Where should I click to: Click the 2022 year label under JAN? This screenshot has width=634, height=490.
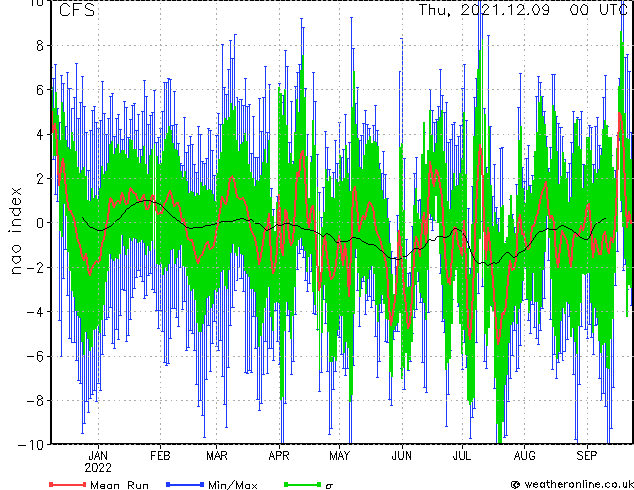pyautogui.click(x=98, y=468)
